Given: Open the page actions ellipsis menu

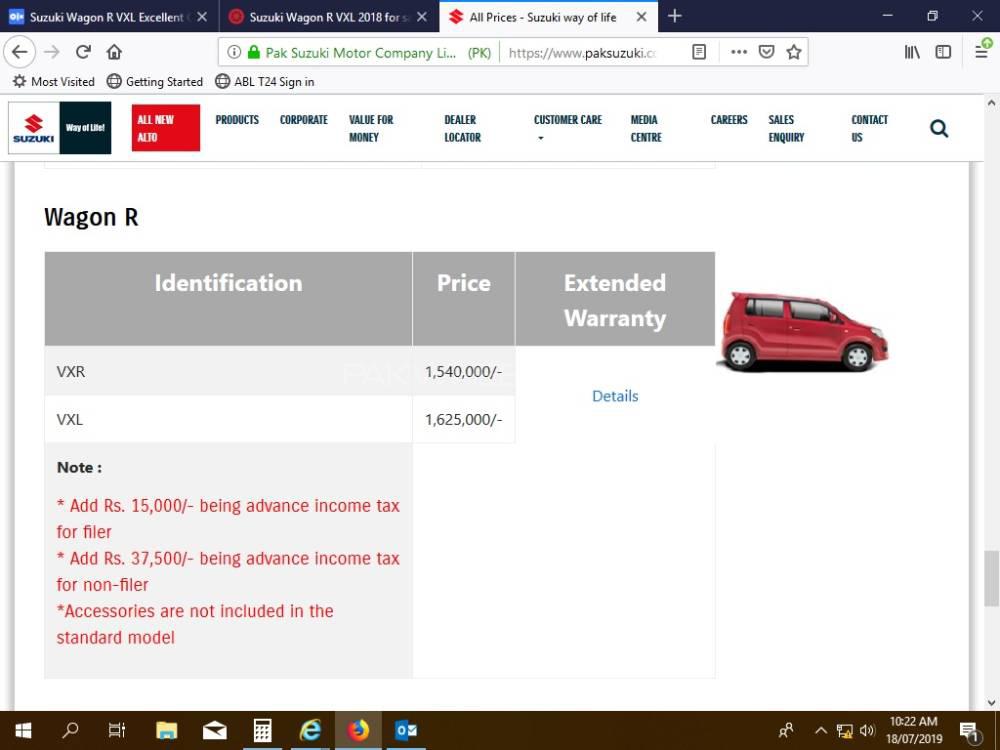Looking at the screenshot, I should pos(739,51).
